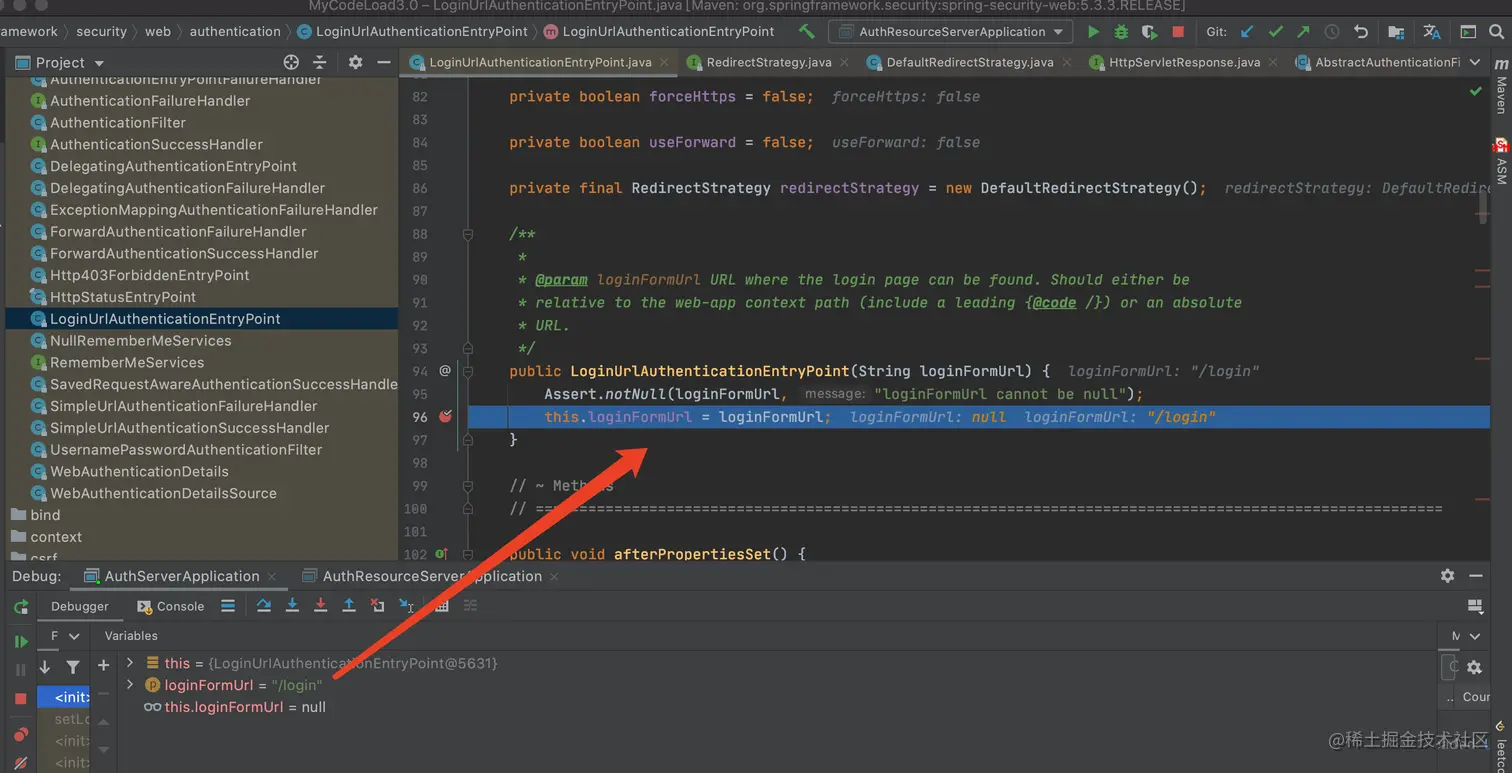Switch to the DefaultRedirectStrategy.java tab
This screenshot has width=1512, height=773.
click(x=969, y=62)
